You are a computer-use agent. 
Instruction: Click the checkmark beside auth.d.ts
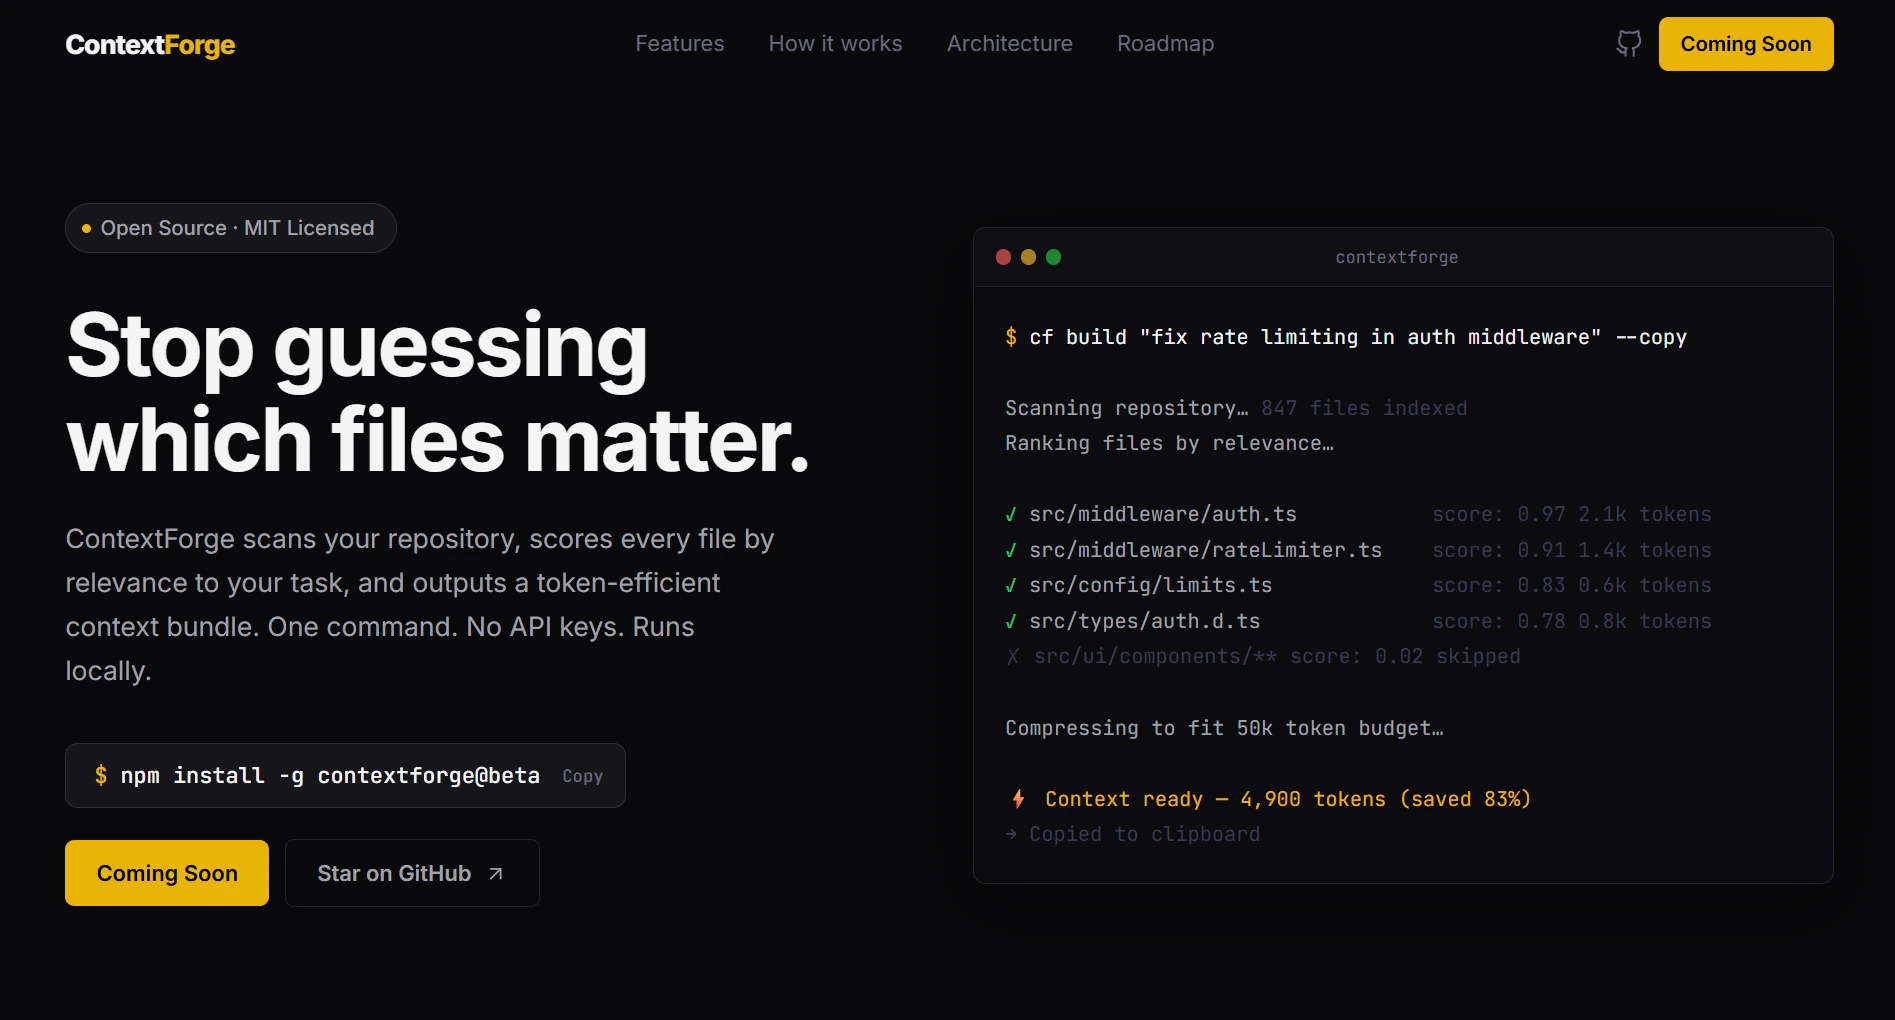tap(1011, 621)
